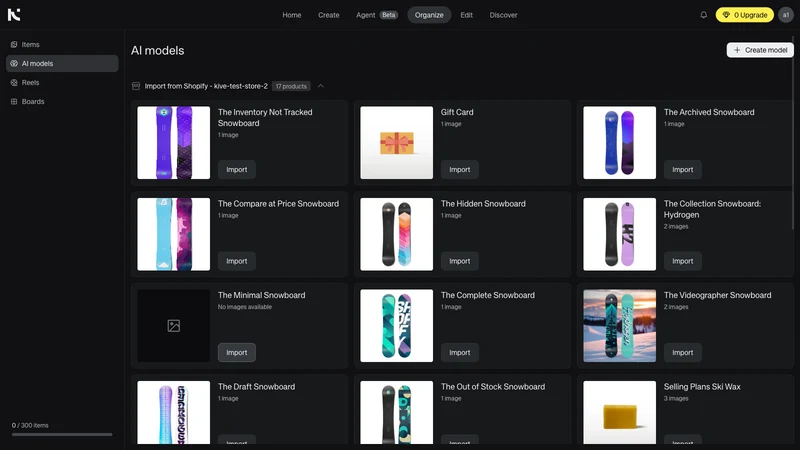This screenshot has width=800, height=450.
Task: Click the Draft Snowboard thumbnail
Action: 173,412
